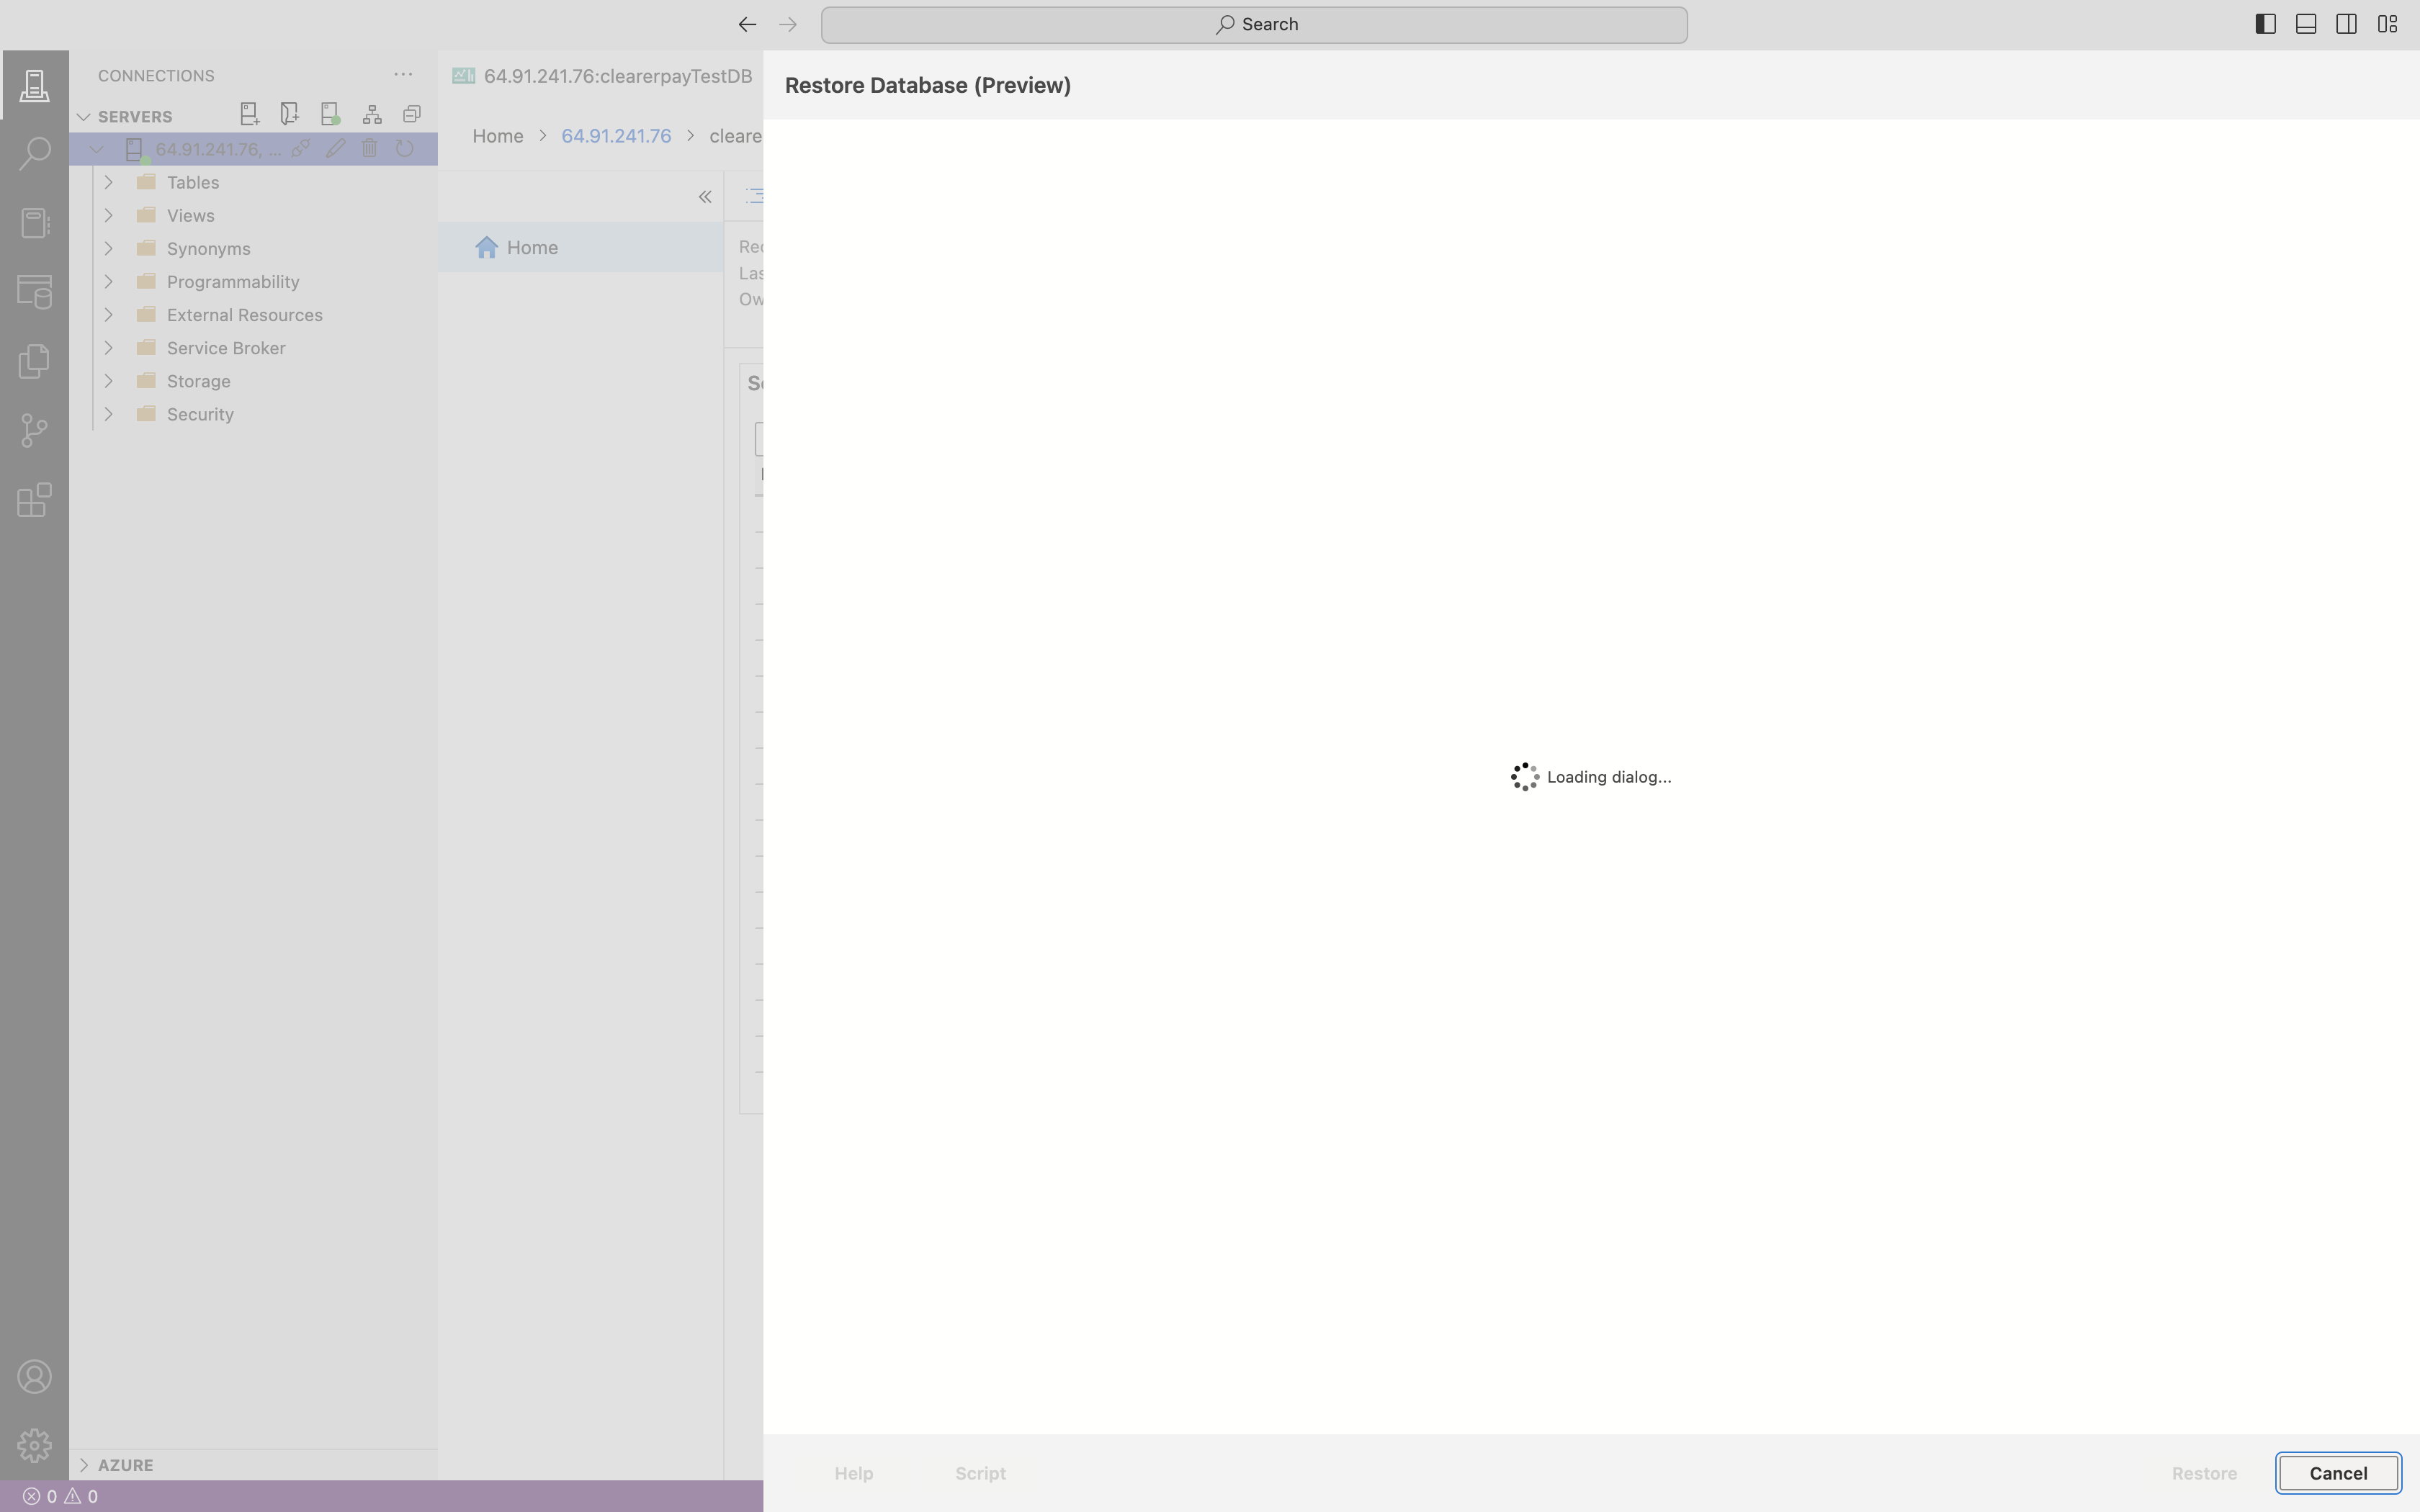Screen dimensions: 2420x1512
Task: Select the Programmability folder label
Action: [x=233, y=282]
